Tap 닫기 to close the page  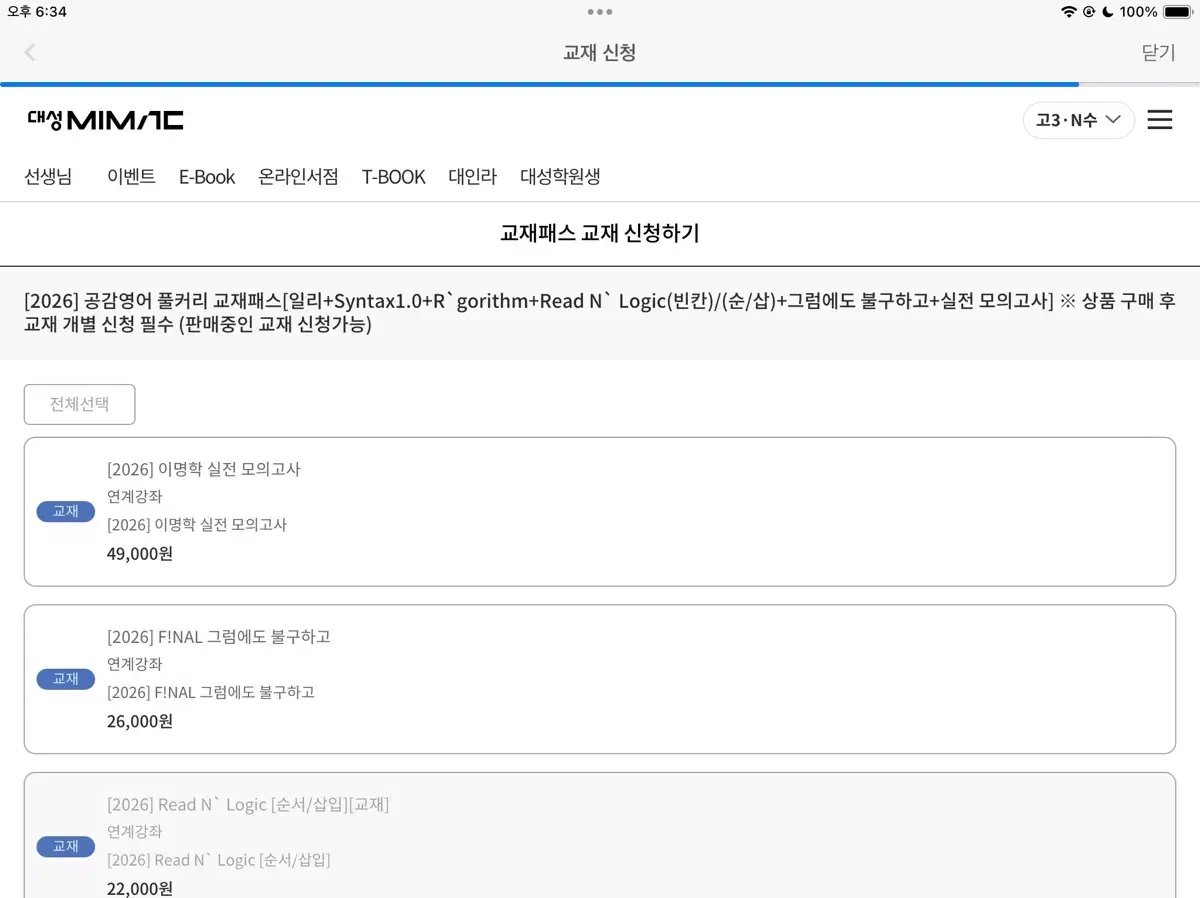[1157, 53]
